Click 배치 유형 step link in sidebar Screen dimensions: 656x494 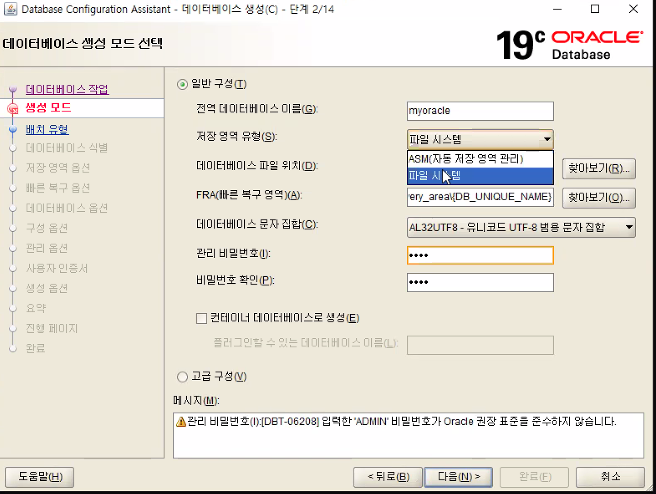click(47, 129)
